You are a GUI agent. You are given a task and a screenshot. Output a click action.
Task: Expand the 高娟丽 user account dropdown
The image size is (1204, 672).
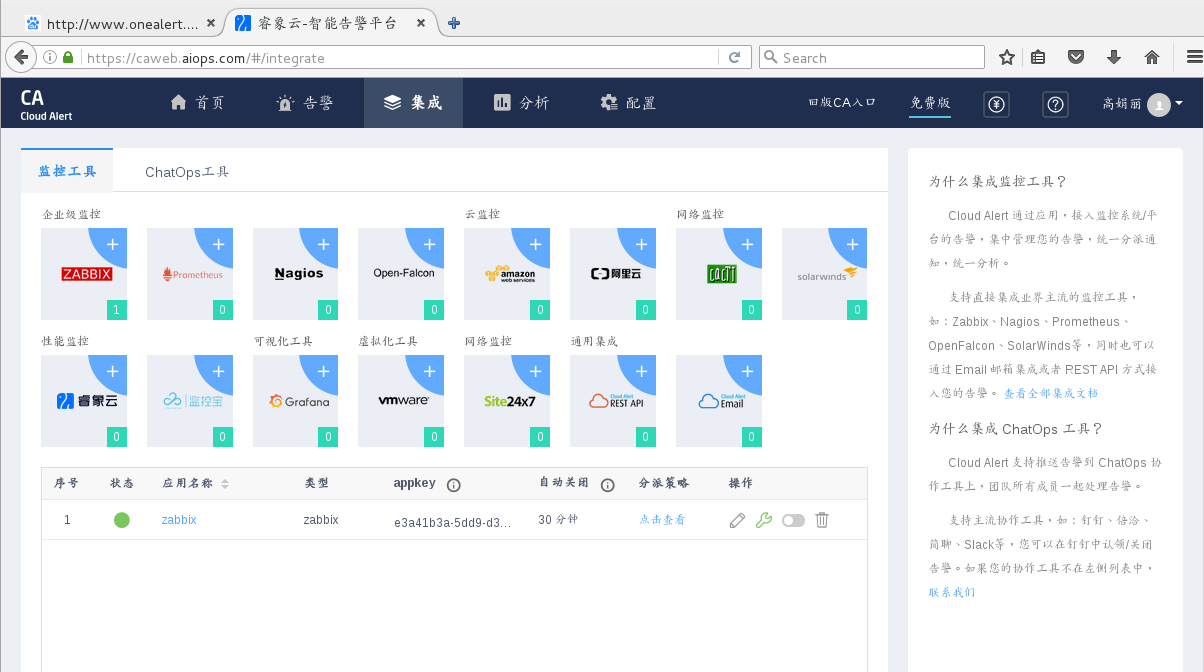[x=1142, y=103]
